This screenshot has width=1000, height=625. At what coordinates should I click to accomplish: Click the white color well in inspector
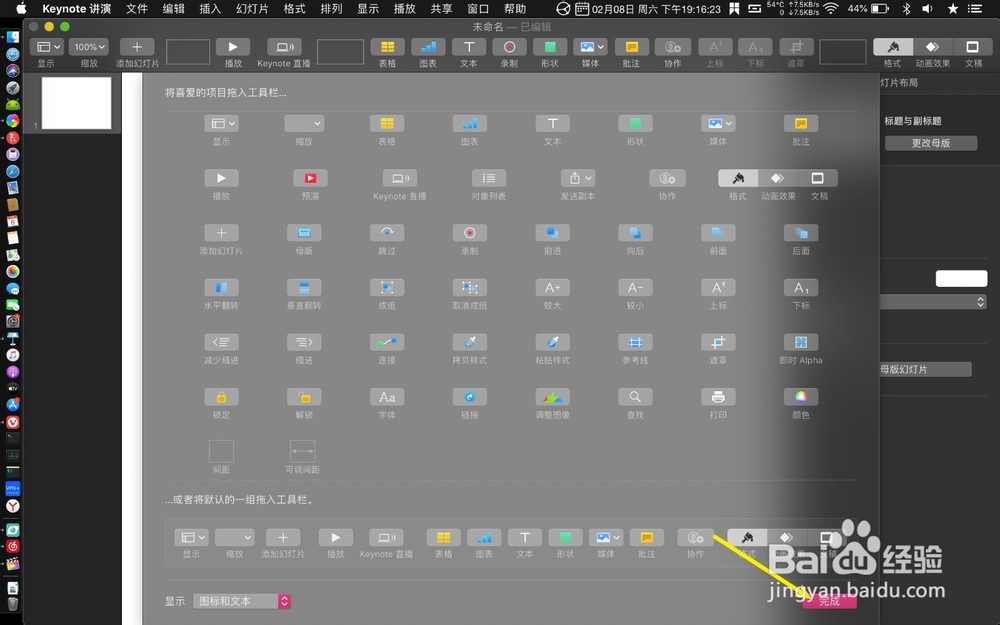pos(961,278)
